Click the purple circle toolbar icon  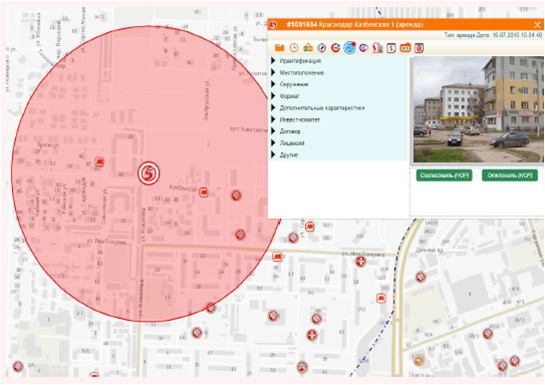pos(364,48)
